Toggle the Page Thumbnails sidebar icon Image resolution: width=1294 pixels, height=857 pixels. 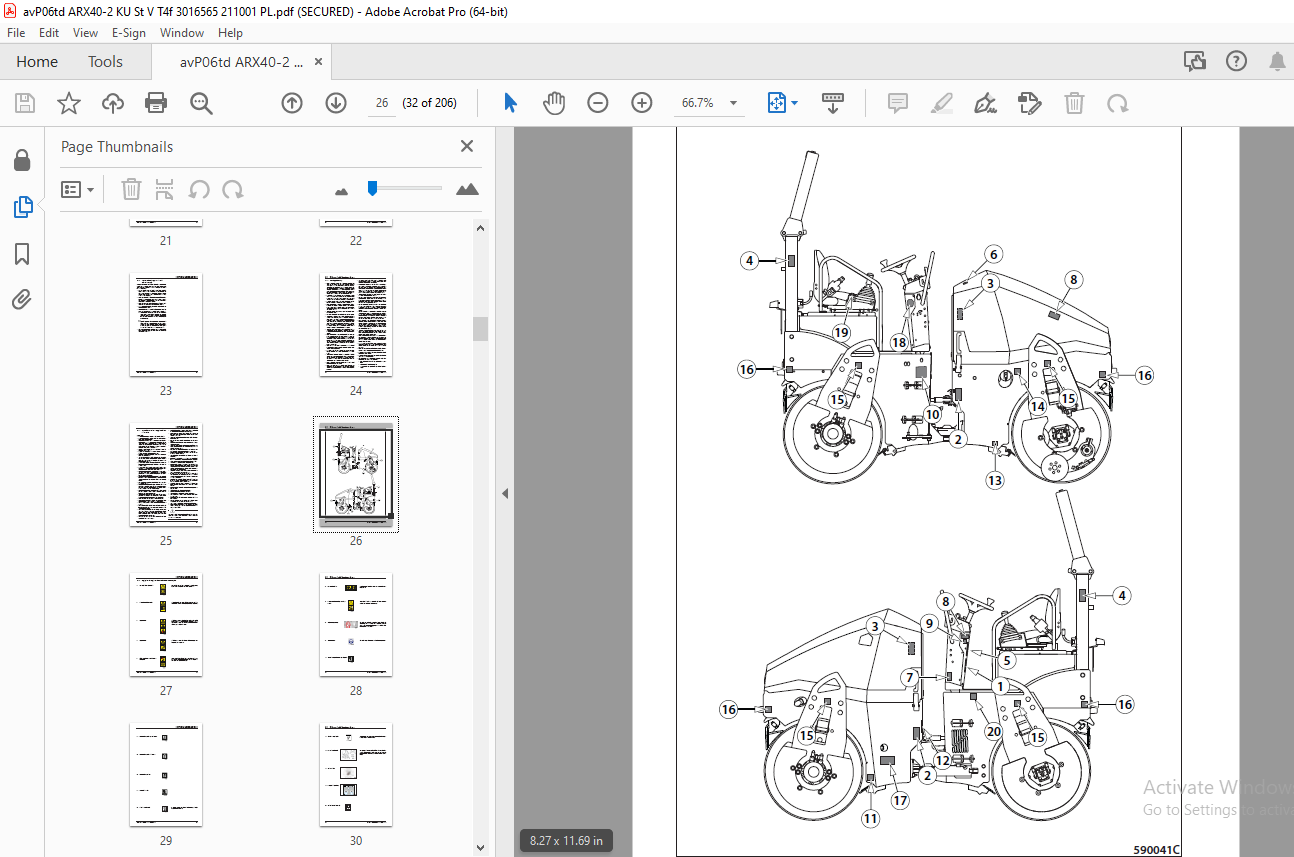click(22, 207)
